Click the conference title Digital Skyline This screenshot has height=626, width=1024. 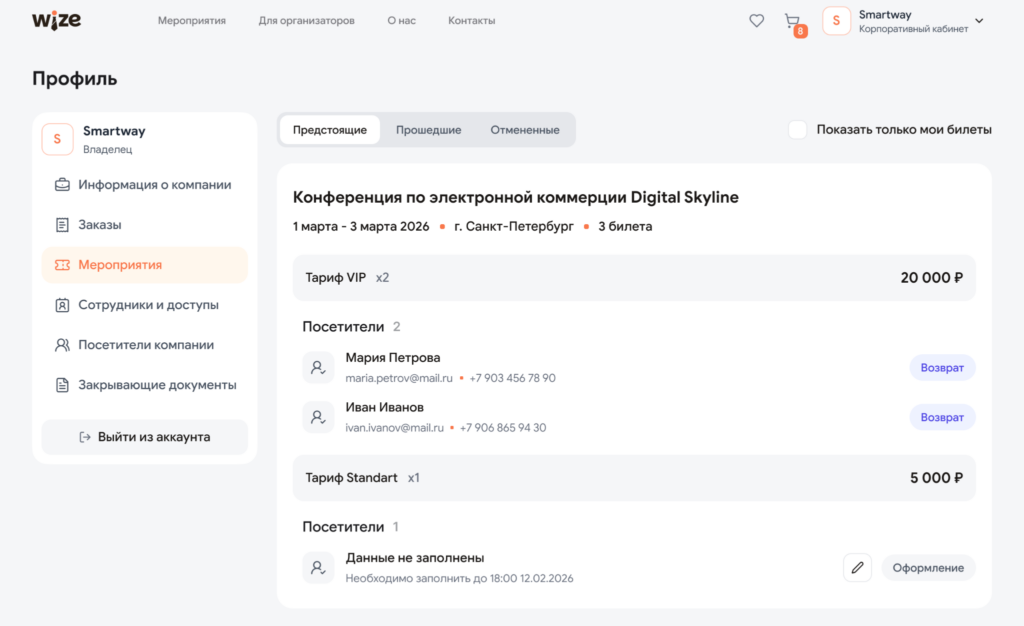point(515,197)
